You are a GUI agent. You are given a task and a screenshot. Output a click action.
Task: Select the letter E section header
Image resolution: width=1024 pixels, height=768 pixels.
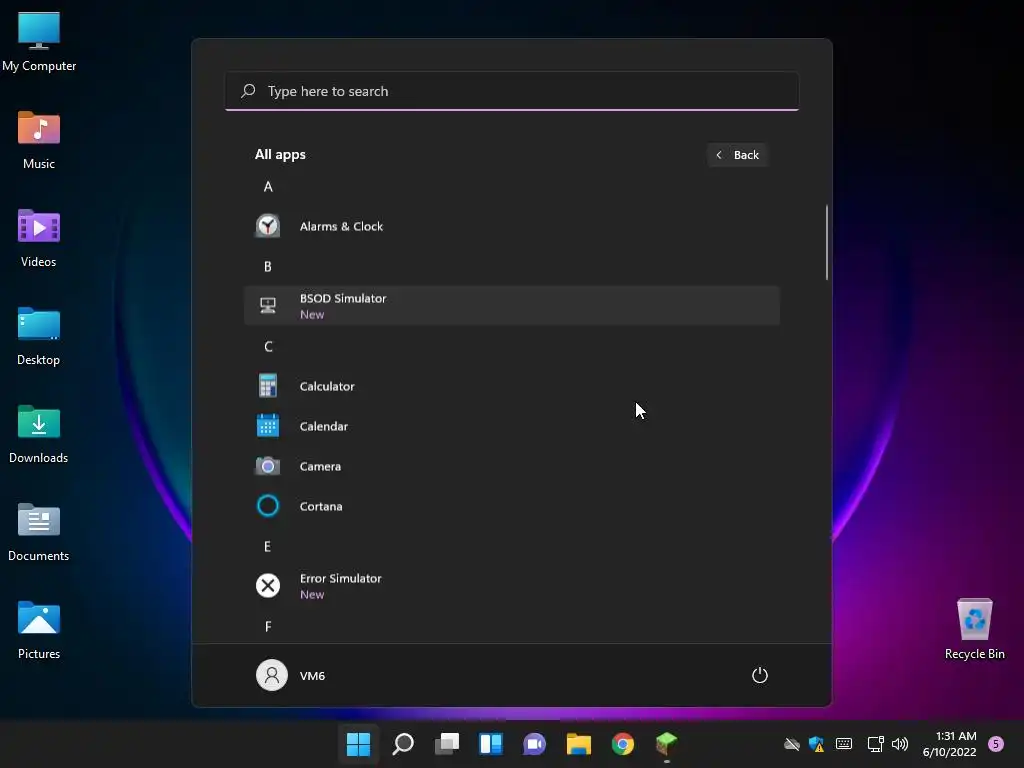pyautogui.click(x=268, y=547)
